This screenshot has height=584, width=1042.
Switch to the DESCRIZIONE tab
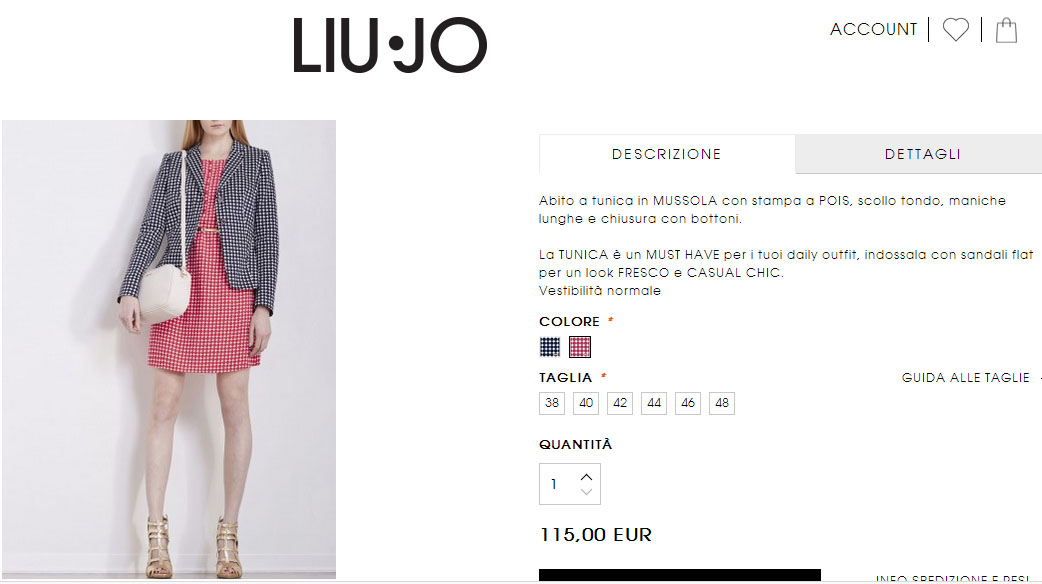667,154
